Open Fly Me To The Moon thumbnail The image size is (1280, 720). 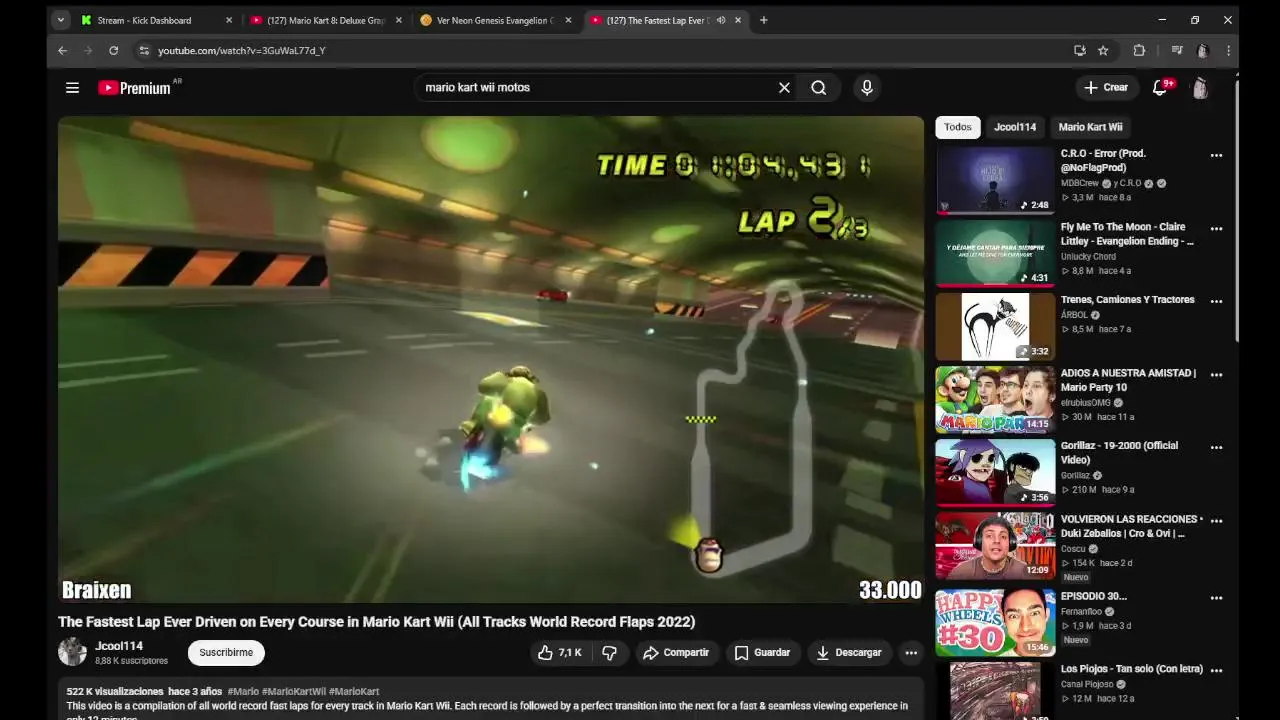point(995,254)
